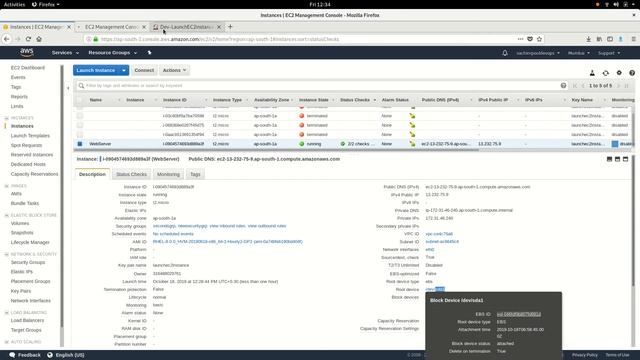Toggle the select-all instances checkbox
The image size is (640, 360).
point(80,100)
